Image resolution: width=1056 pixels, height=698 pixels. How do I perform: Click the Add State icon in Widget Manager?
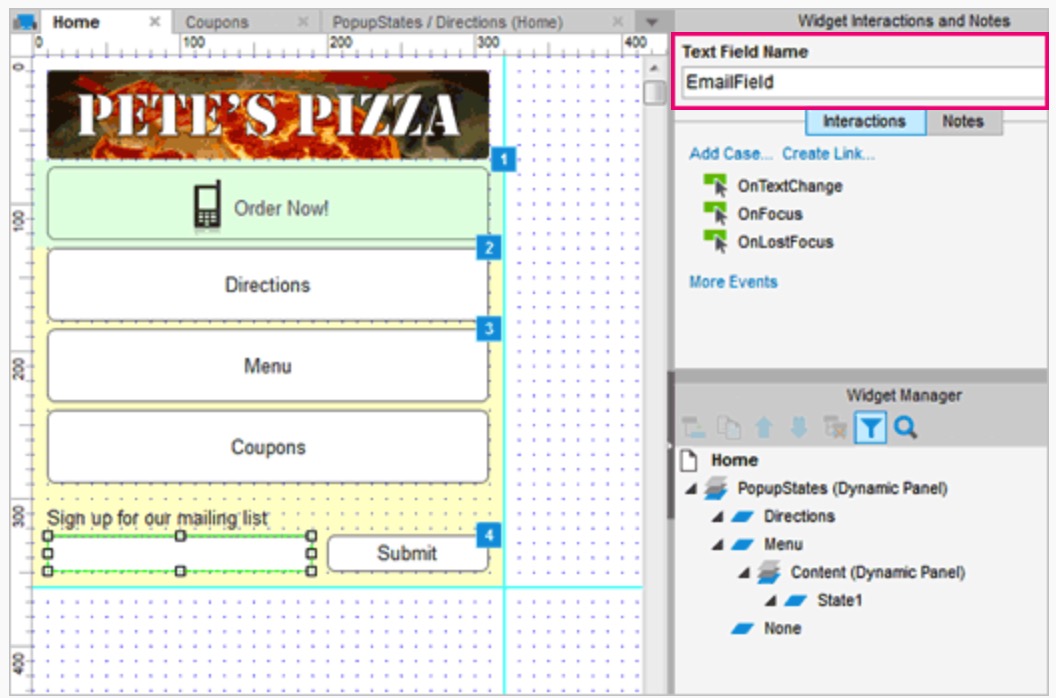point(694,428)
